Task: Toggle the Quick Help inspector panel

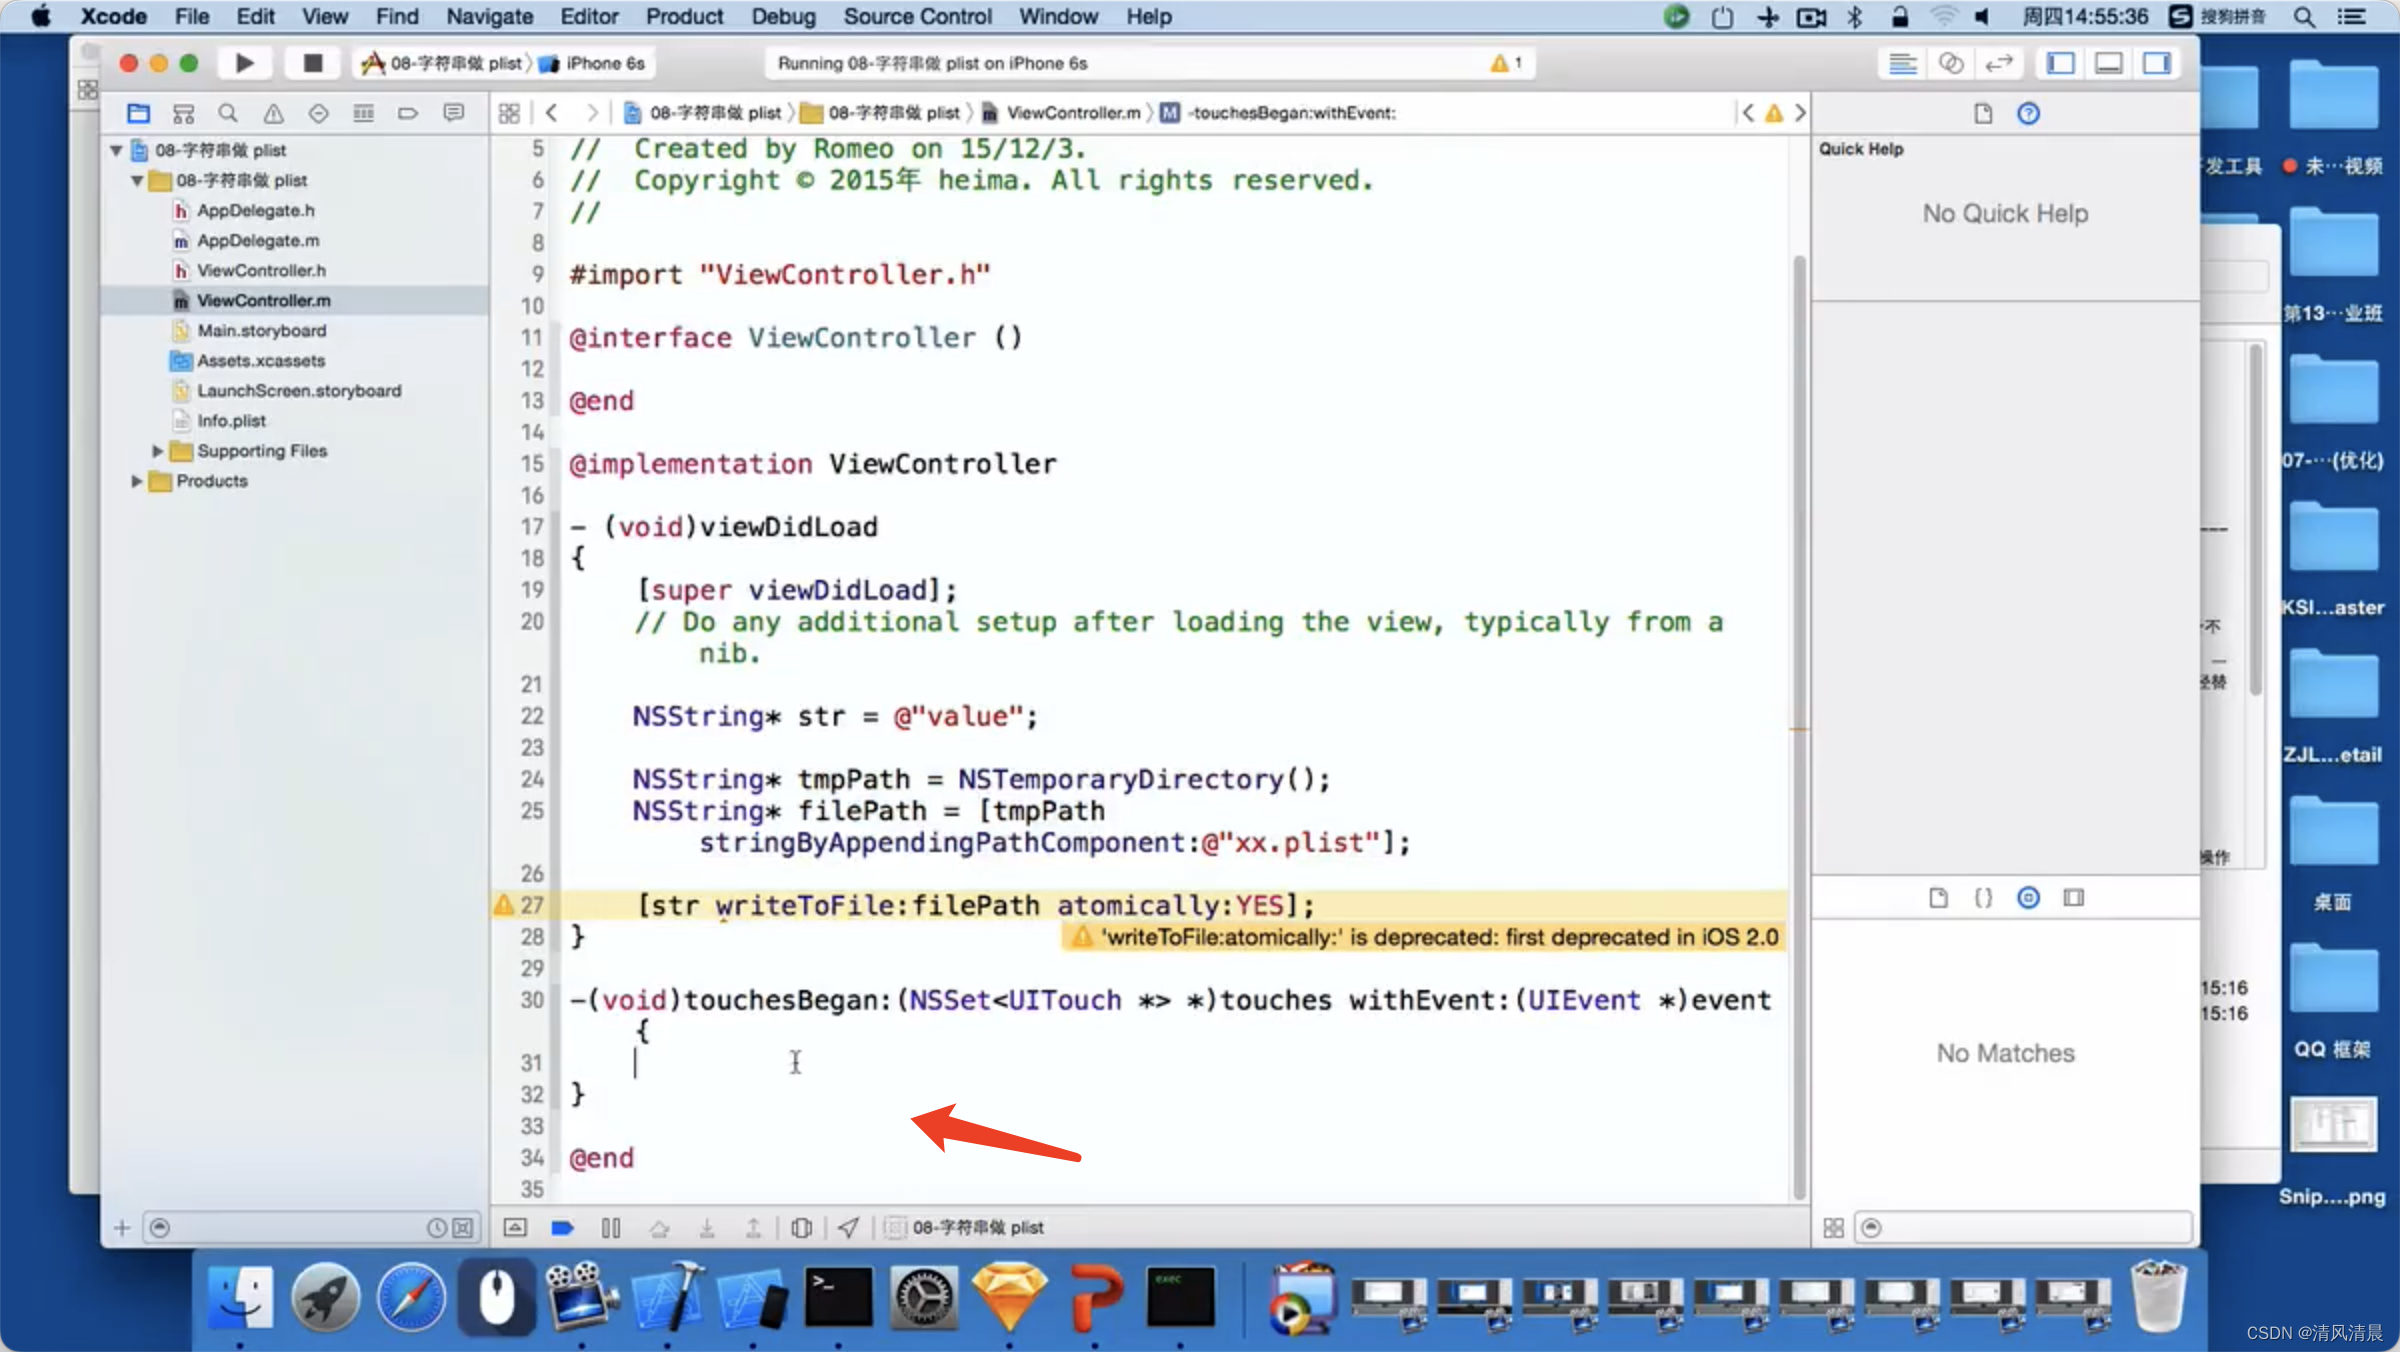Action: point(2029,112)
